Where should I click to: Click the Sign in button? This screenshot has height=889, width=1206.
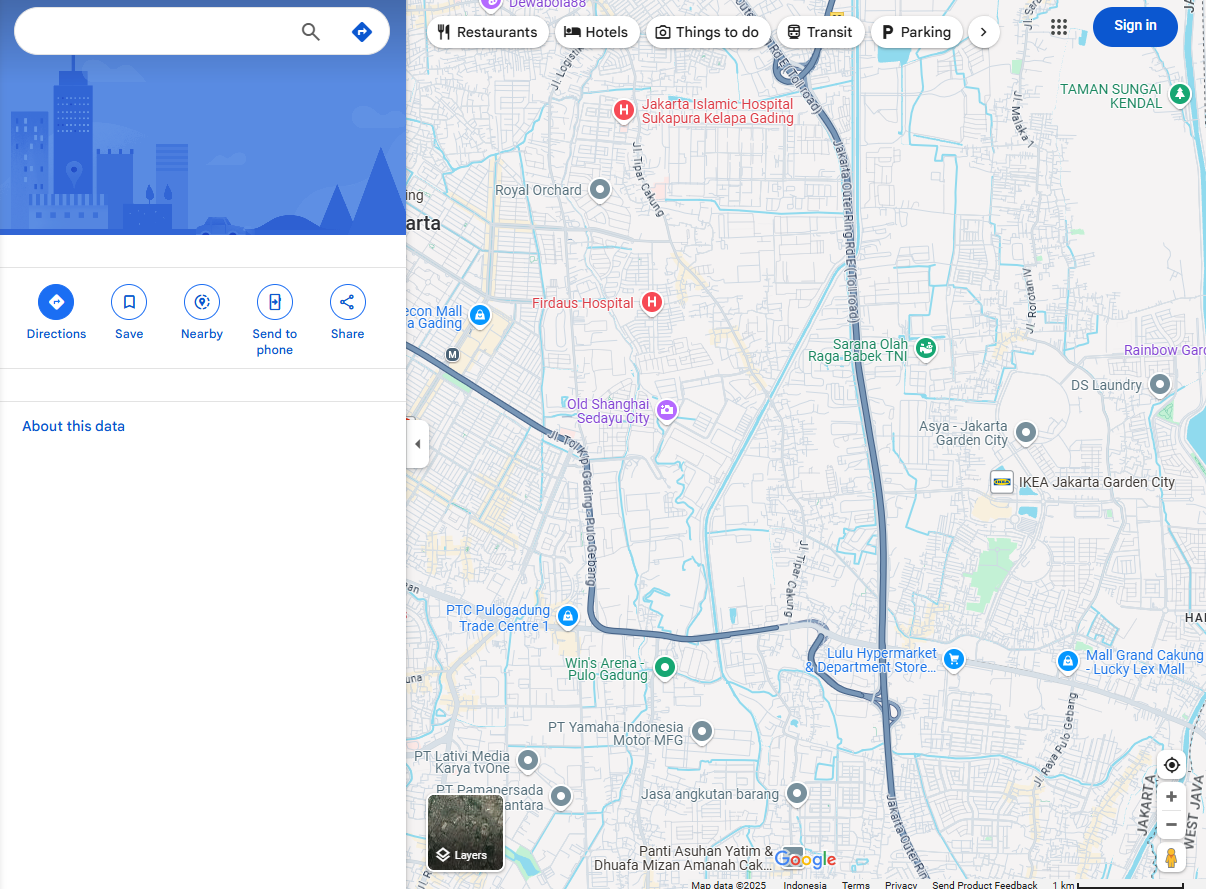point(1135,26)
